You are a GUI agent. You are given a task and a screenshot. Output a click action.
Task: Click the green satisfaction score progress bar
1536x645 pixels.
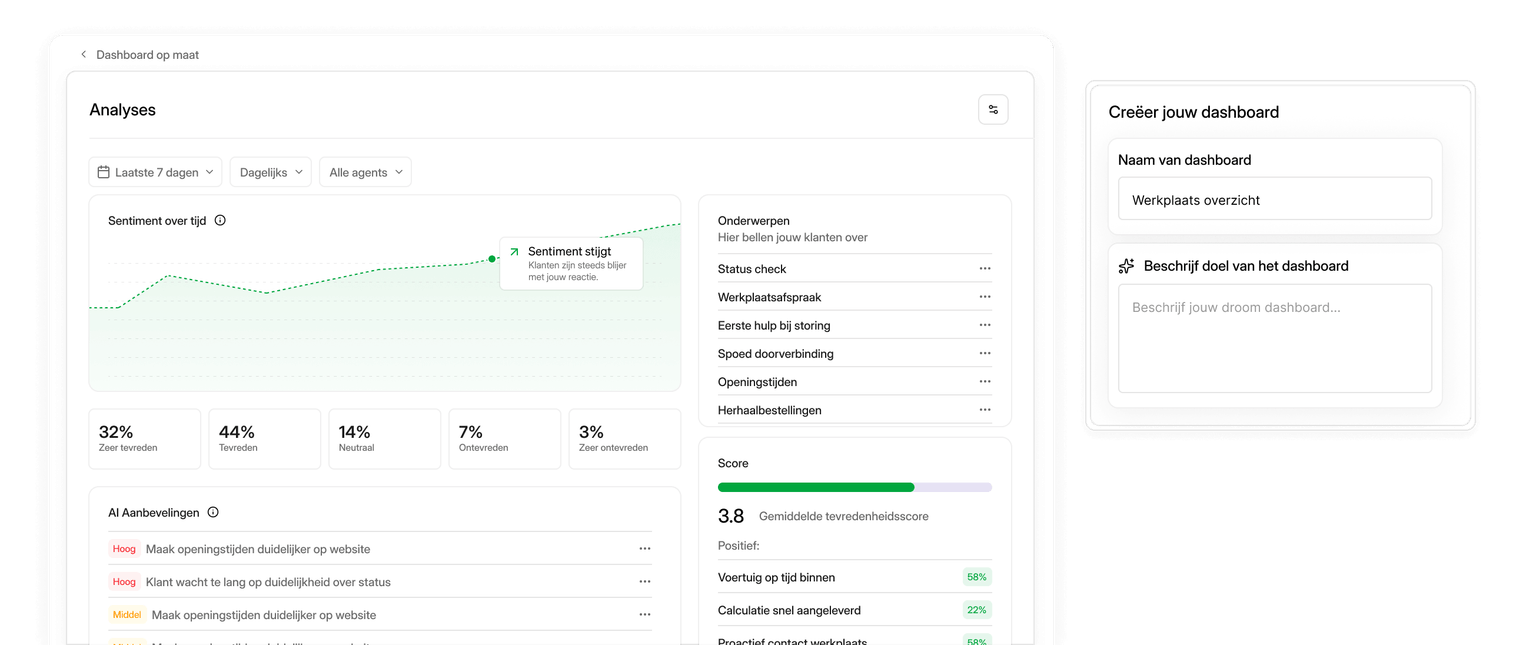pyautogui.click(x=816, y=487)
